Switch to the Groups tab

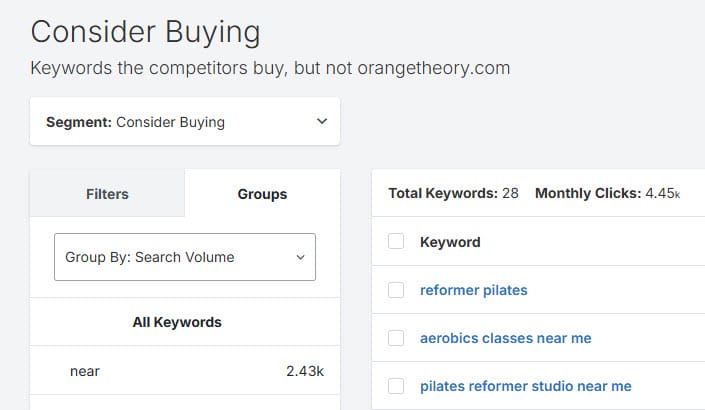point(262,194)
